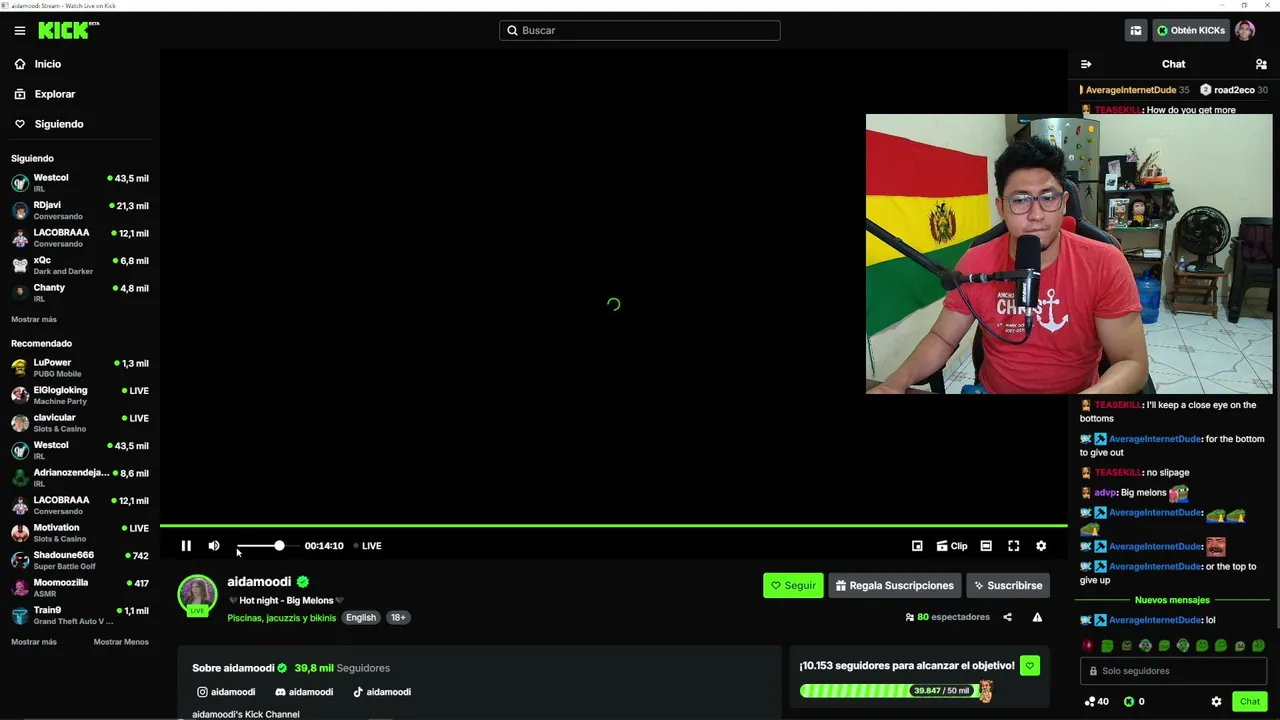Screen dimensions: 1280x720
Task: Open clavicular recommended channel
Action: 80,423
